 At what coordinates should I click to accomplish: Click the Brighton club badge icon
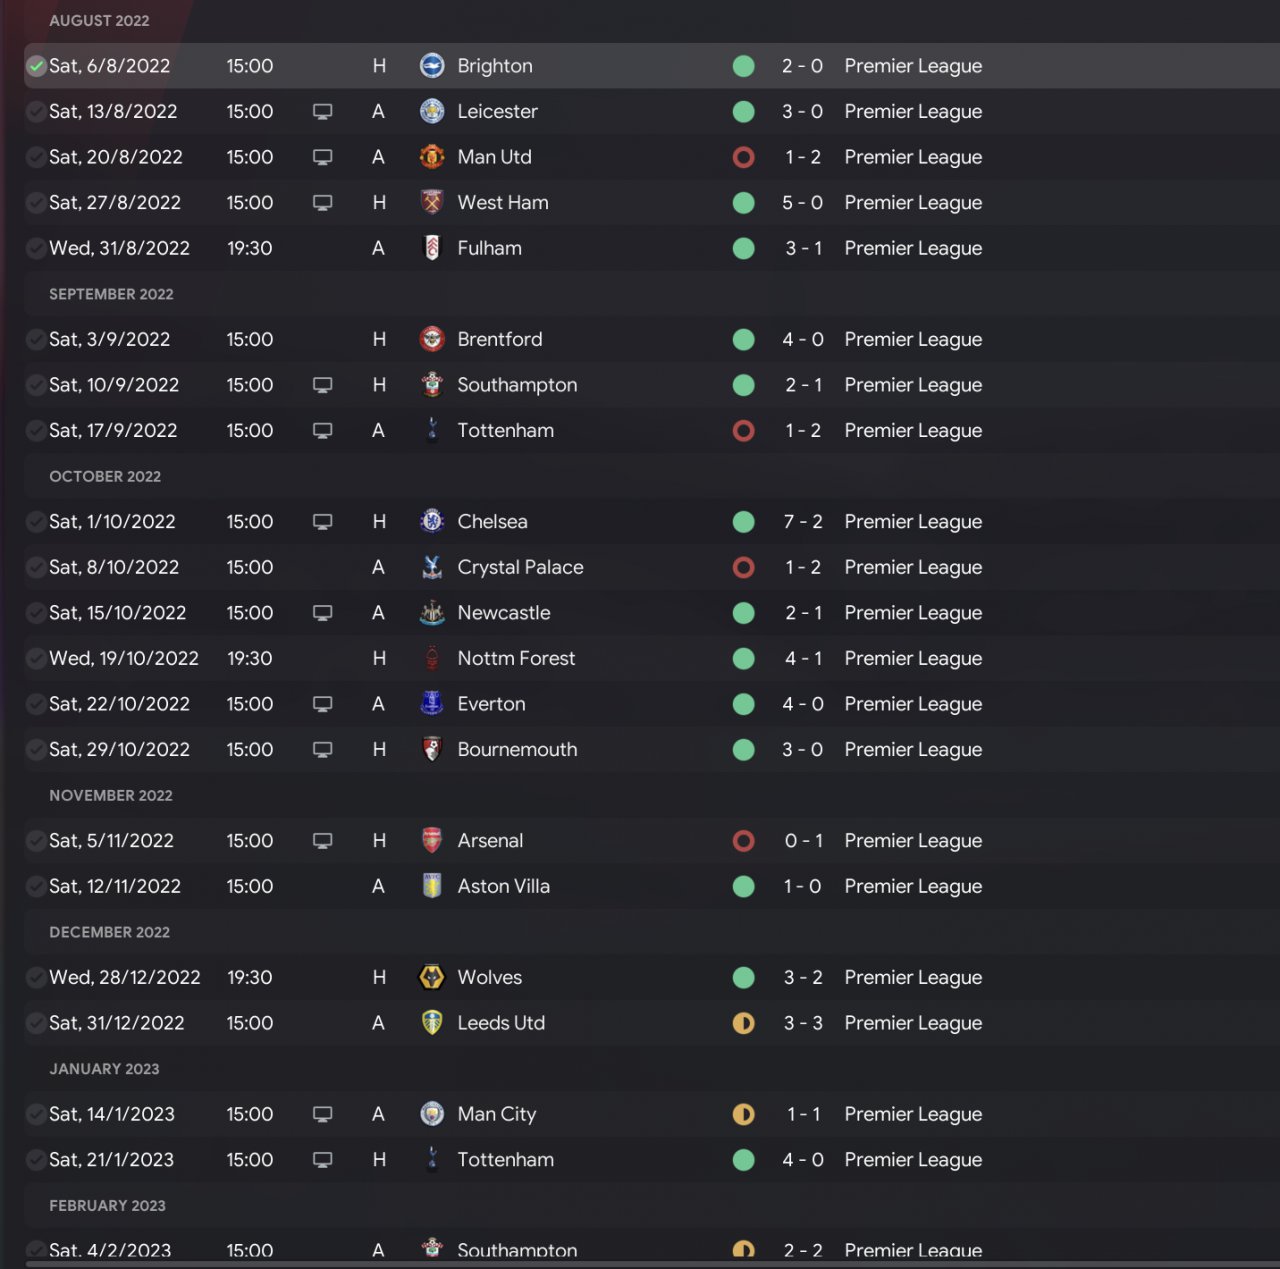click(432, 66)
